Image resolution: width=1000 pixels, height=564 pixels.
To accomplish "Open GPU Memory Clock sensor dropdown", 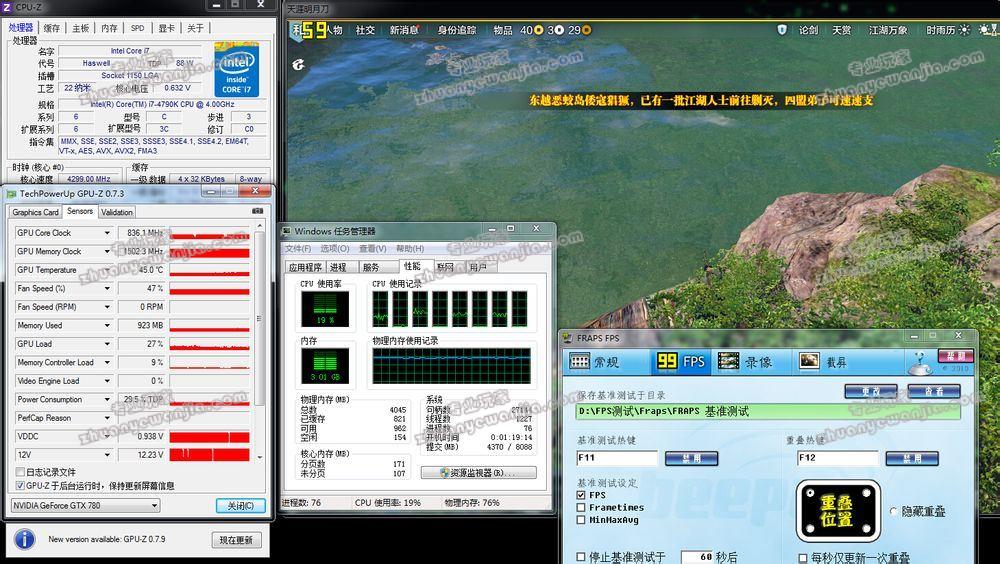I will (107, 251).
